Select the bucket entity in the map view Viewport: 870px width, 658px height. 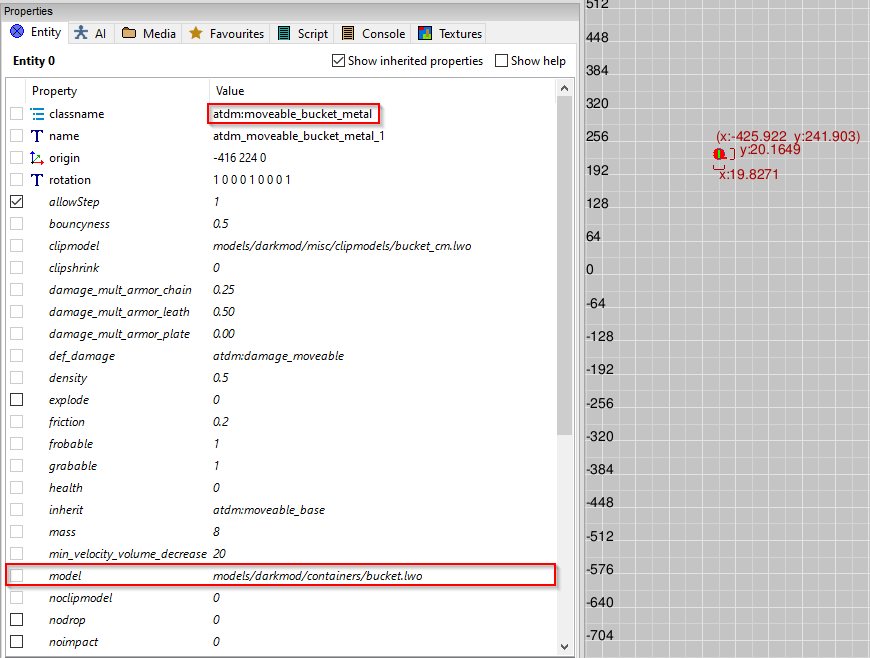tap(719, 153)
